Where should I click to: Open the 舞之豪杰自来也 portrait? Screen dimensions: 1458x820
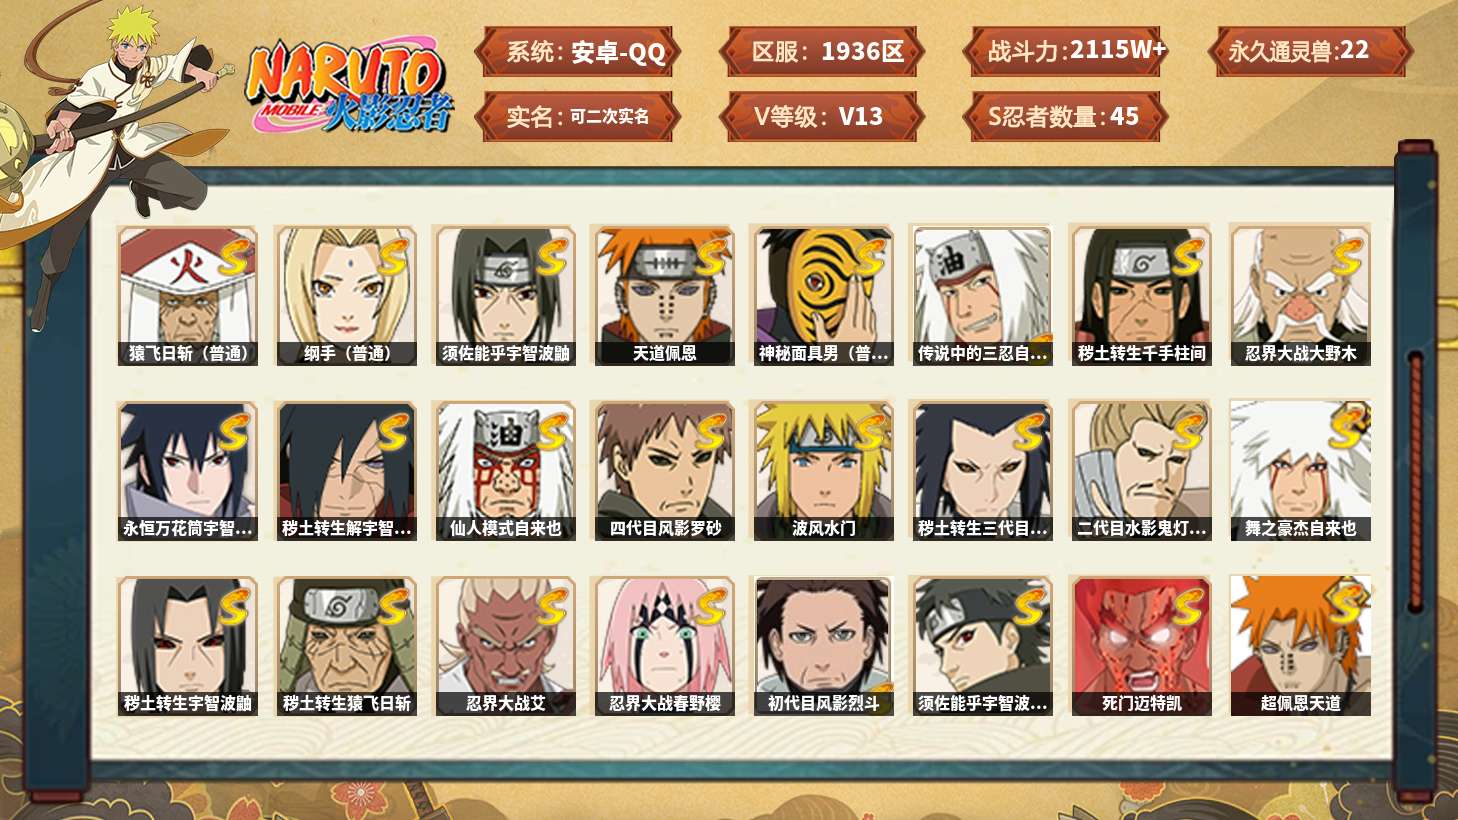click(x=1300, y=471)
